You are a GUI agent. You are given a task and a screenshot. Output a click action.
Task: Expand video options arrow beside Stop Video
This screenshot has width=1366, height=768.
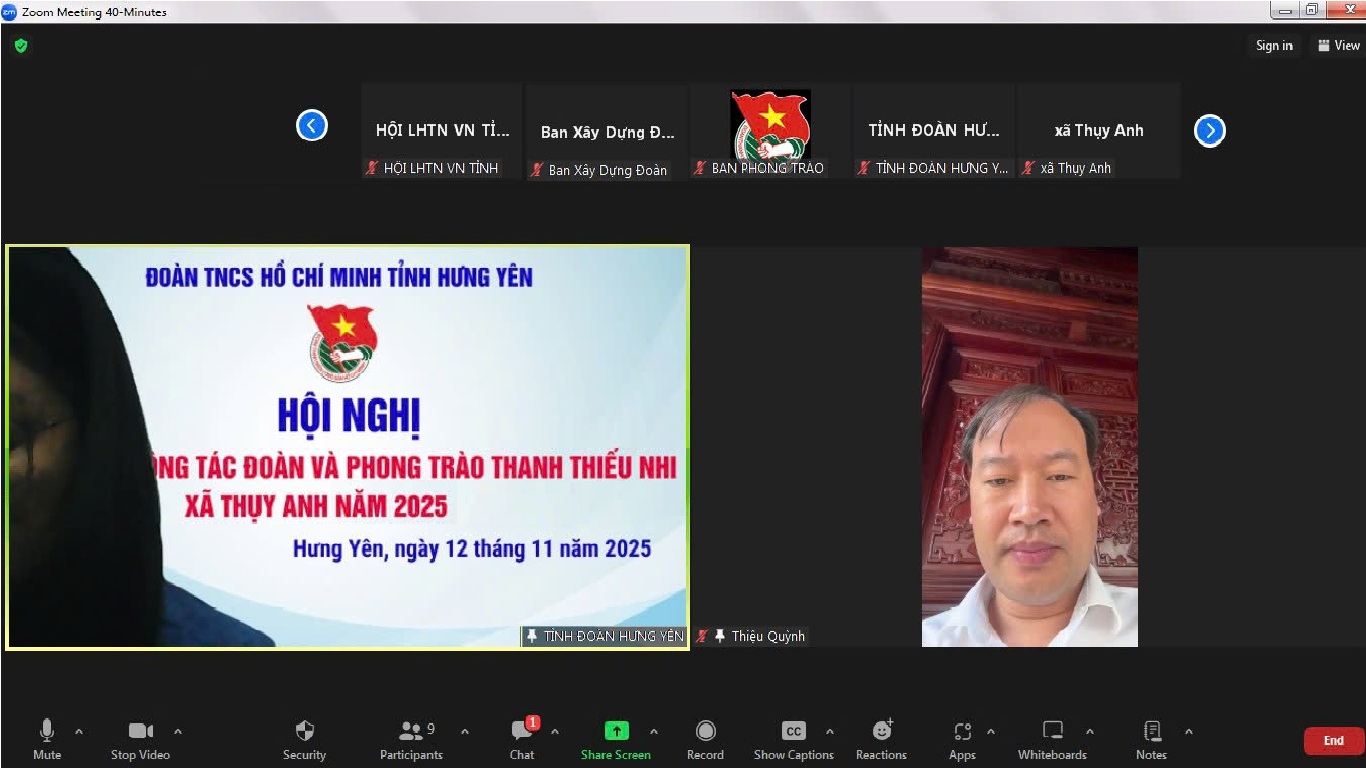pos(178,731)
